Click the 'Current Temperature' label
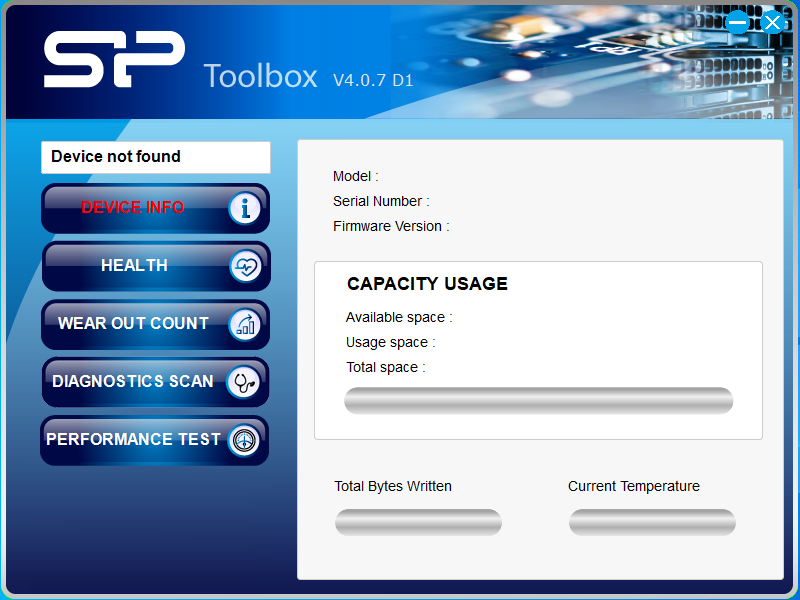Viewport: 800px width, 600px height. click(x=634, y=486)
